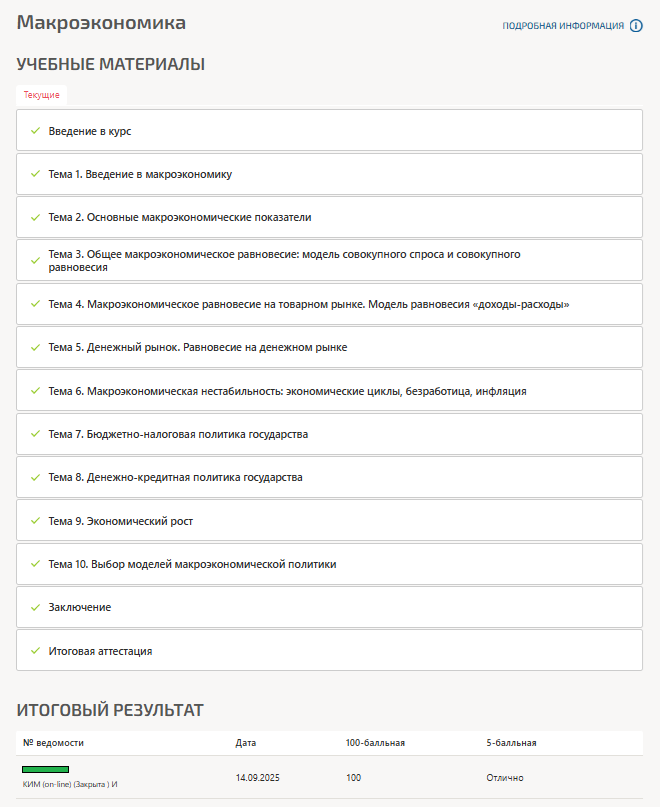Click the green bar in the results row

[46, 769]
